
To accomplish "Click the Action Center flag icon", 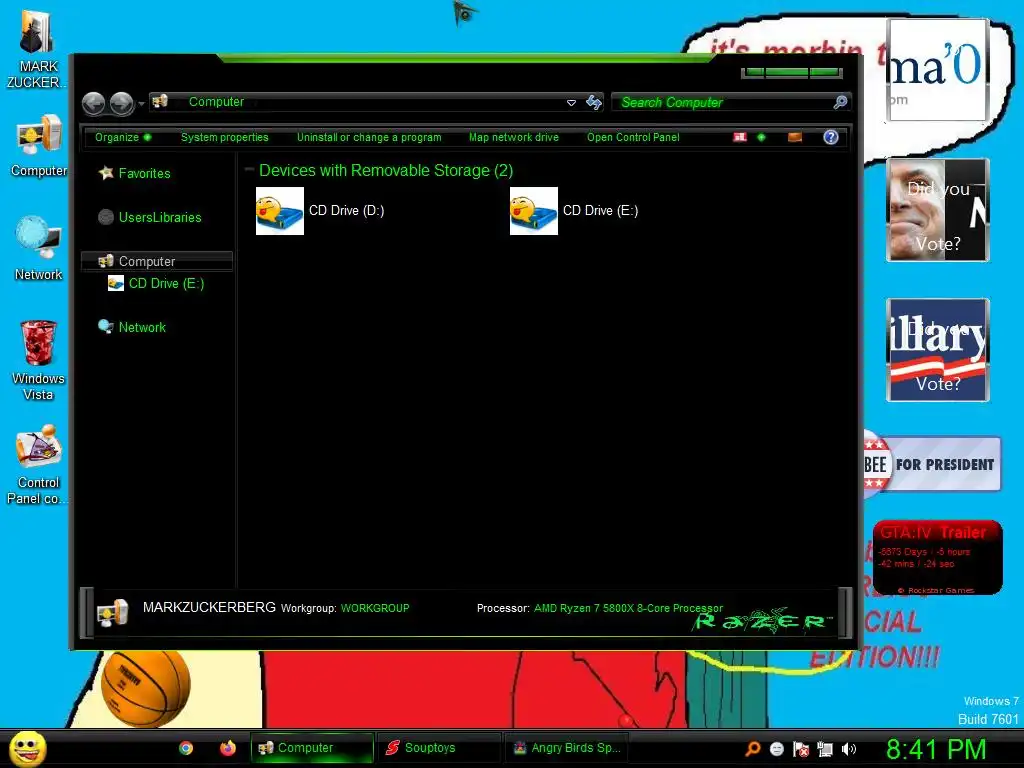I will (801, 749).
